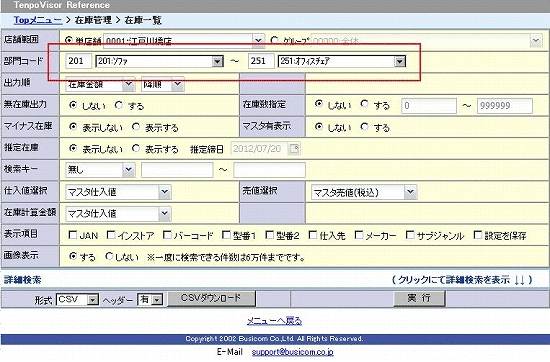Screen dimensions: 550x362
Task: Open the single-store dropdown showing 江戸川橋店
Action: [184, 41]
